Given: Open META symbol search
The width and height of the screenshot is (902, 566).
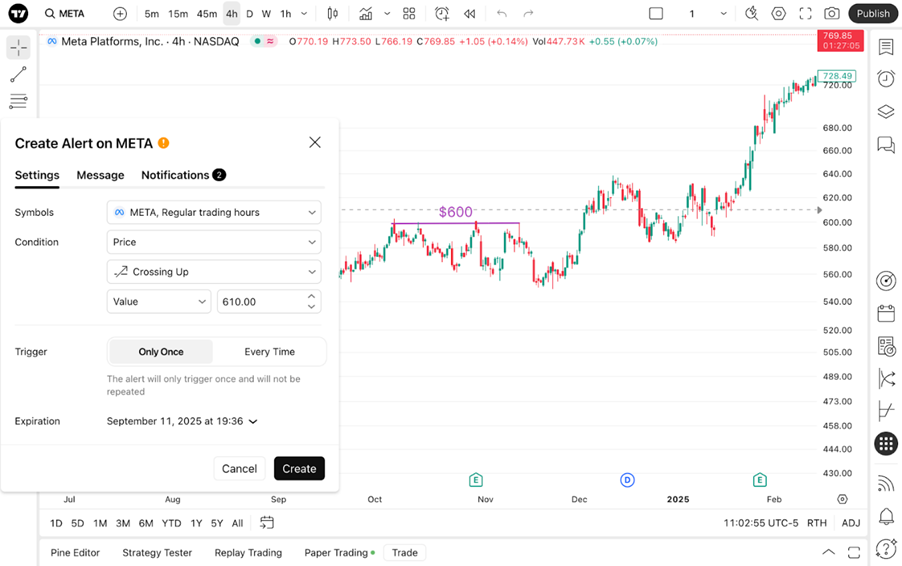Looking at the screenshot, I should [64, 13].
